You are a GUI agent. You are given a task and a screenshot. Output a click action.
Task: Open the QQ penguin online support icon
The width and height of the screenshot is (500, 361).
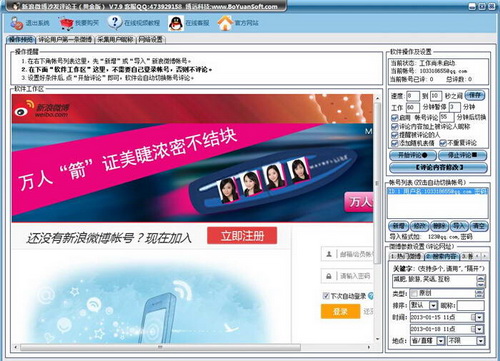pos(176,23)
